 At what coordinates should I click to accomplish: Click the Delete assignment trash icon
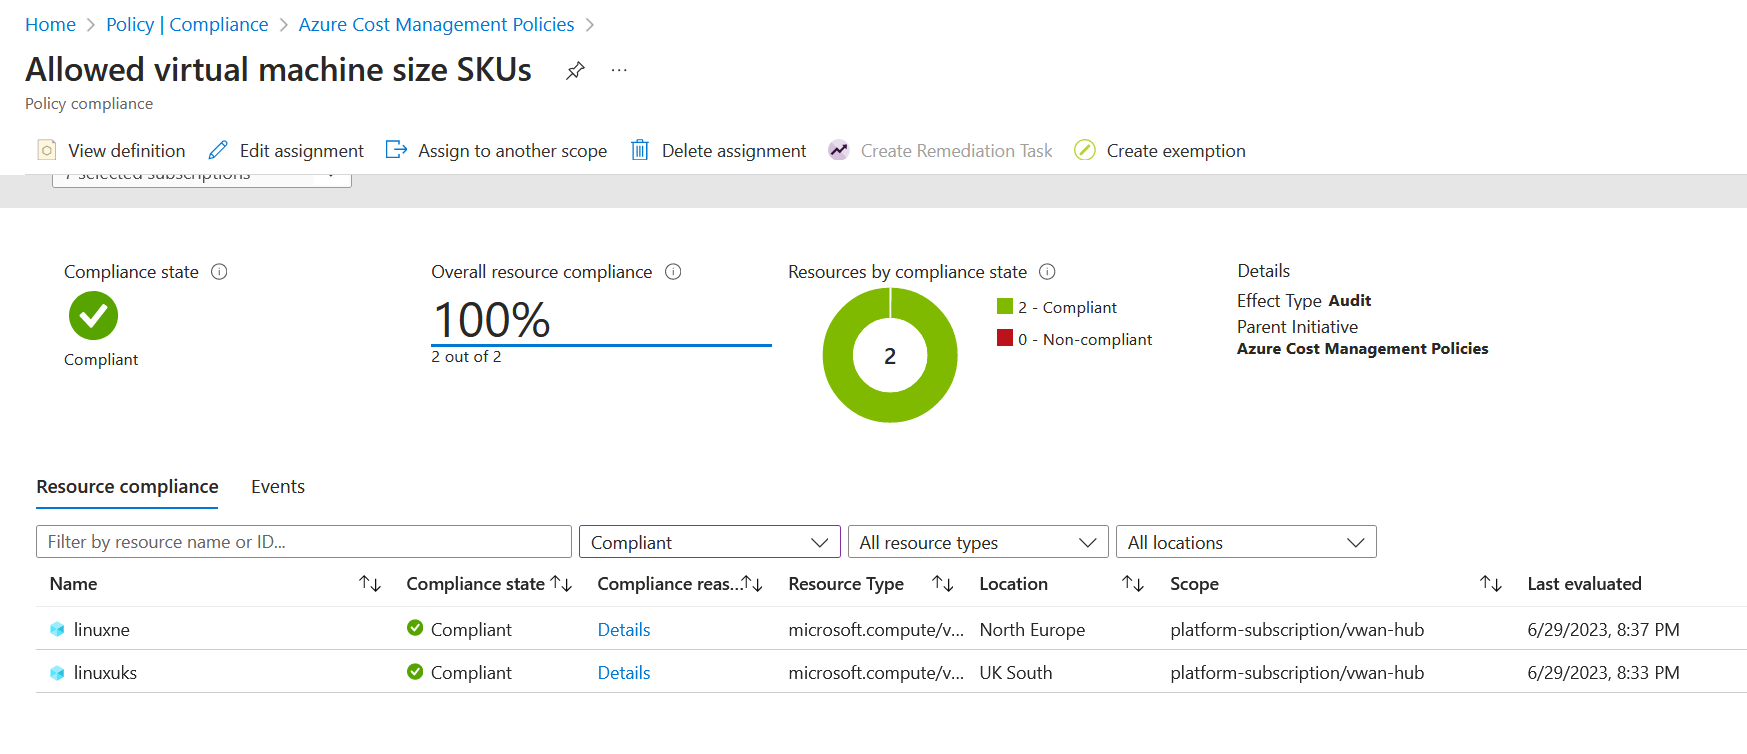coord(640,150)
